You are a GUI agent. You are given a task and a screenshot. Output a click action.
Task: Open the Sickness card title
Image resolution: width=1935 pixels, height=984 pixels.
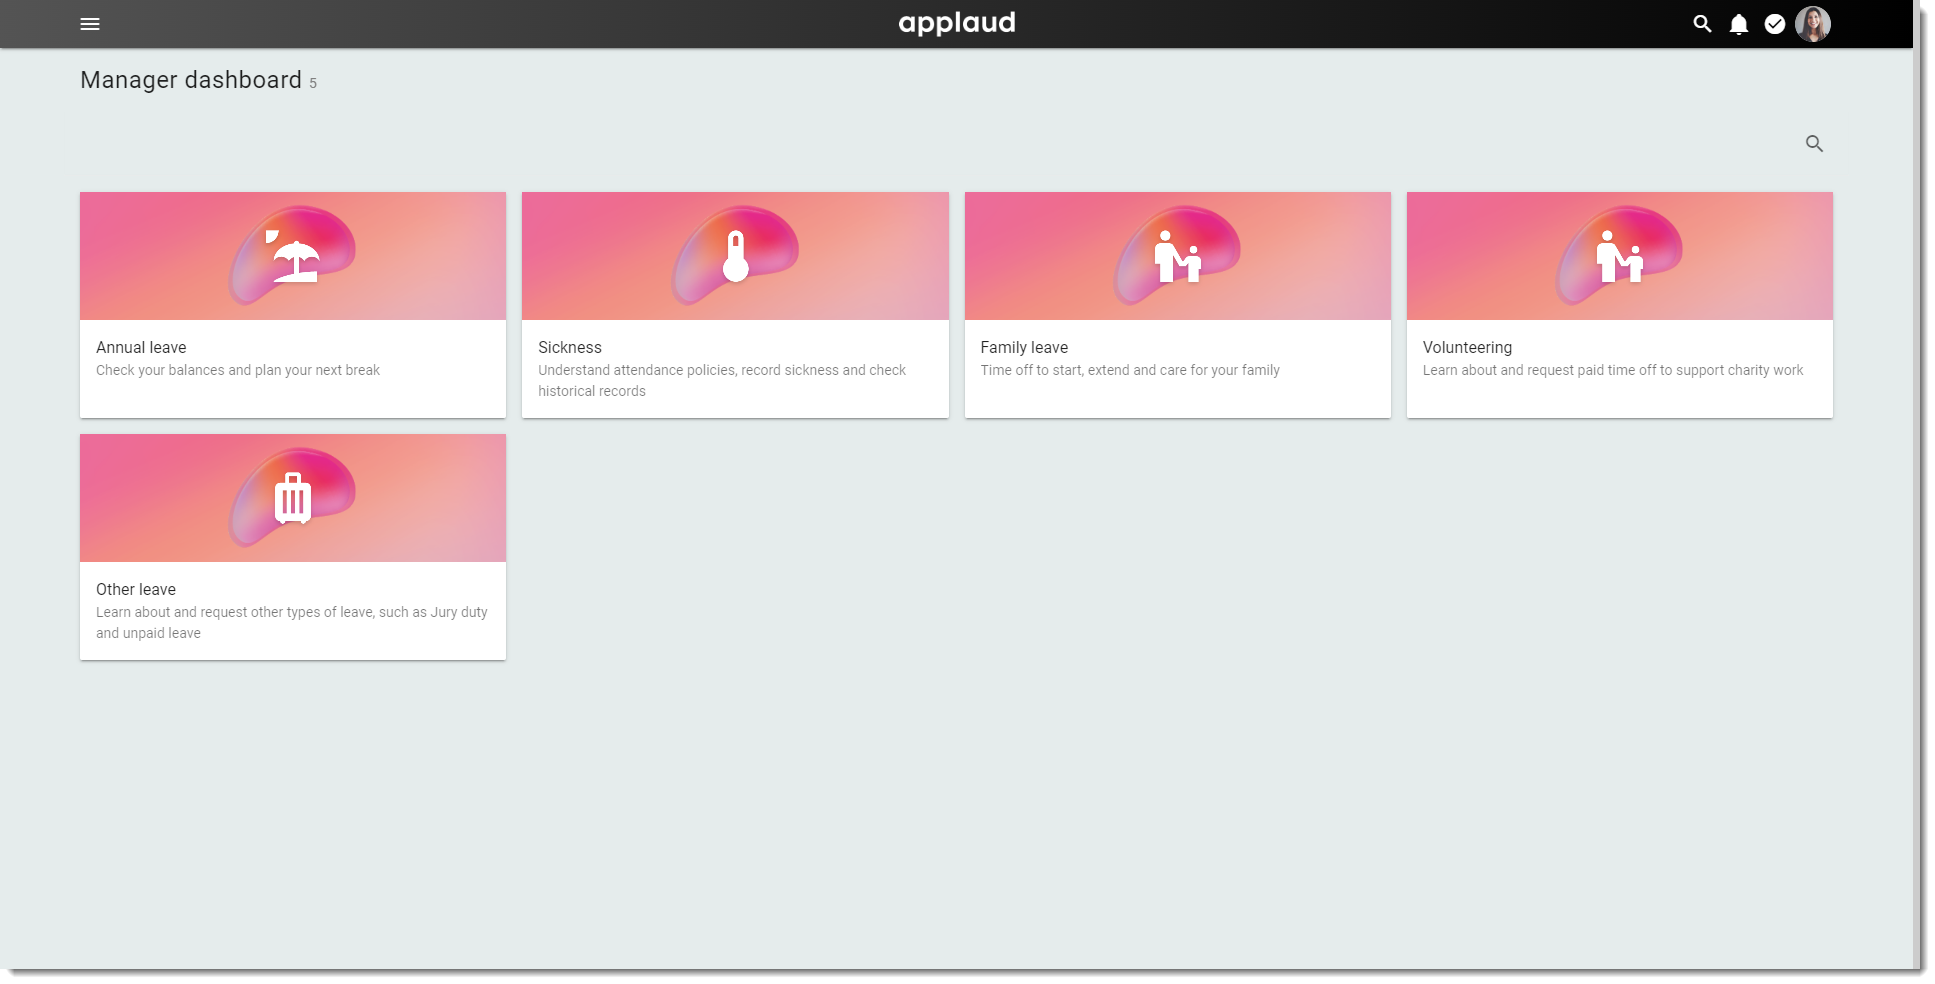570,347
